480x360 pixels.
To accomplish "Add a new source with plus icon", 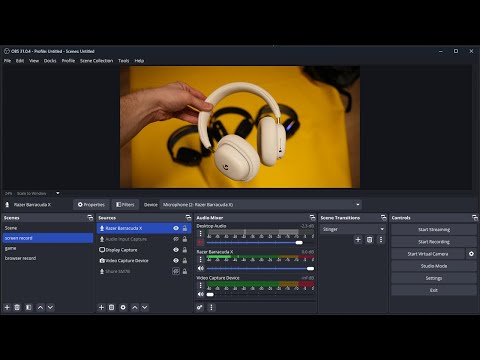I will coord(102,307).
